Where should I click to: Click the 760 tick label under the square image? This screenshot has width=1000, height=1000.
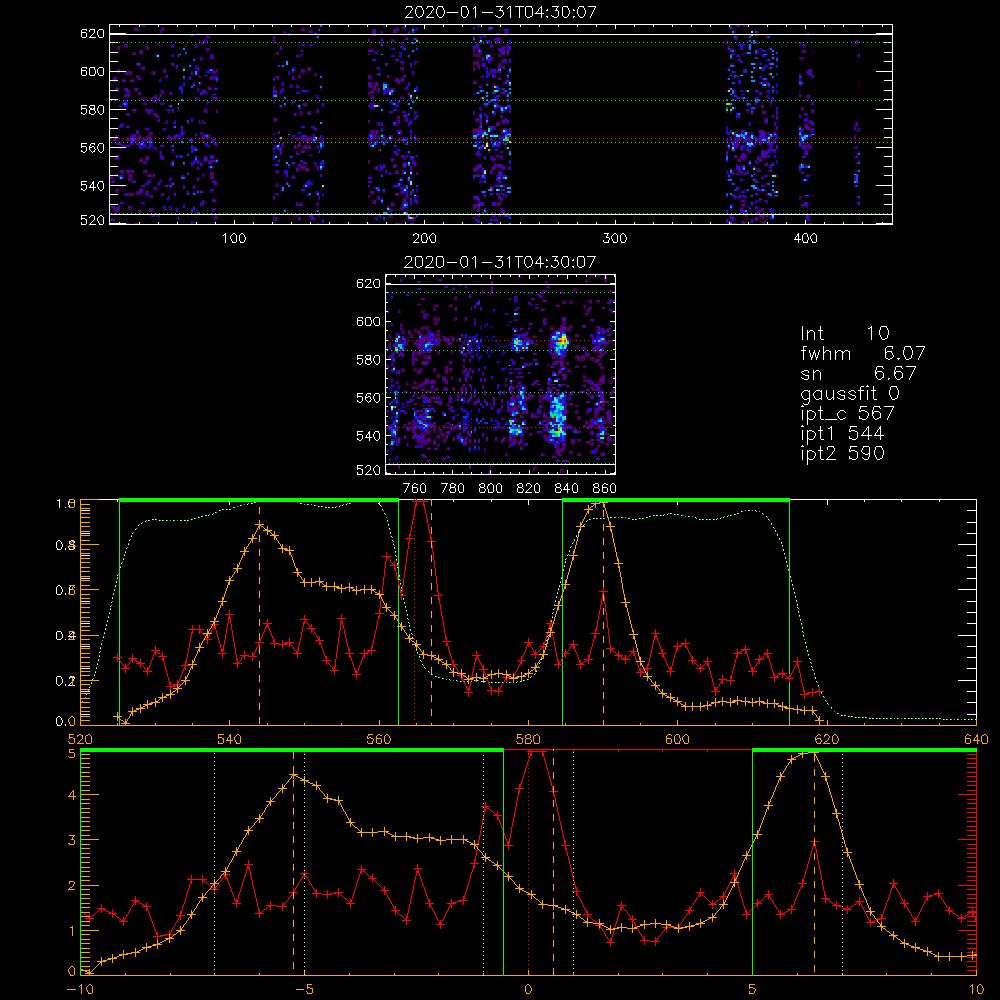click(415, 489)
